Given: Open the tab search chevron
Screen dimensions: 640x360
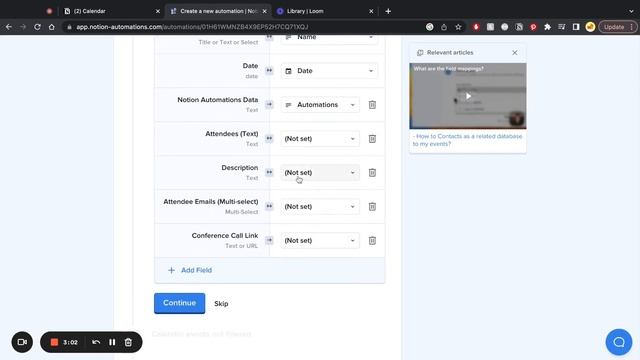Looking at the screenshot, I should (631, 11).
